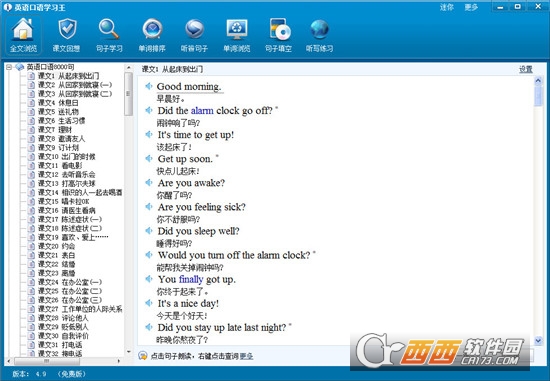Select lesson 课文11 看电影

coord(60,165)
